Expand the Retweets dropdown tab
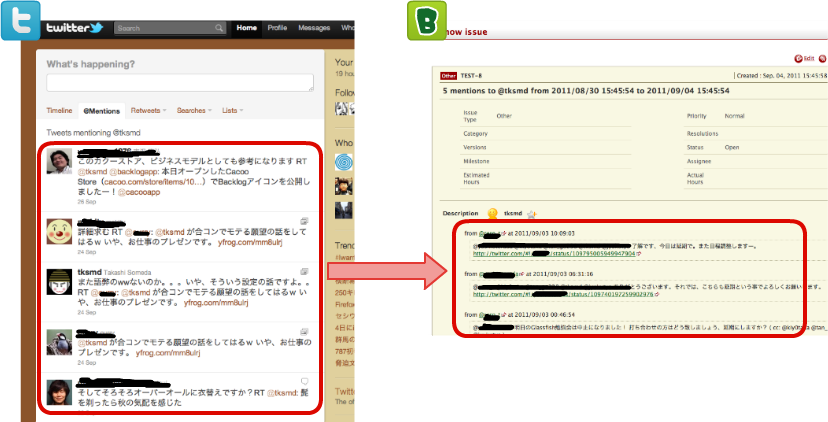 point(148,110)
